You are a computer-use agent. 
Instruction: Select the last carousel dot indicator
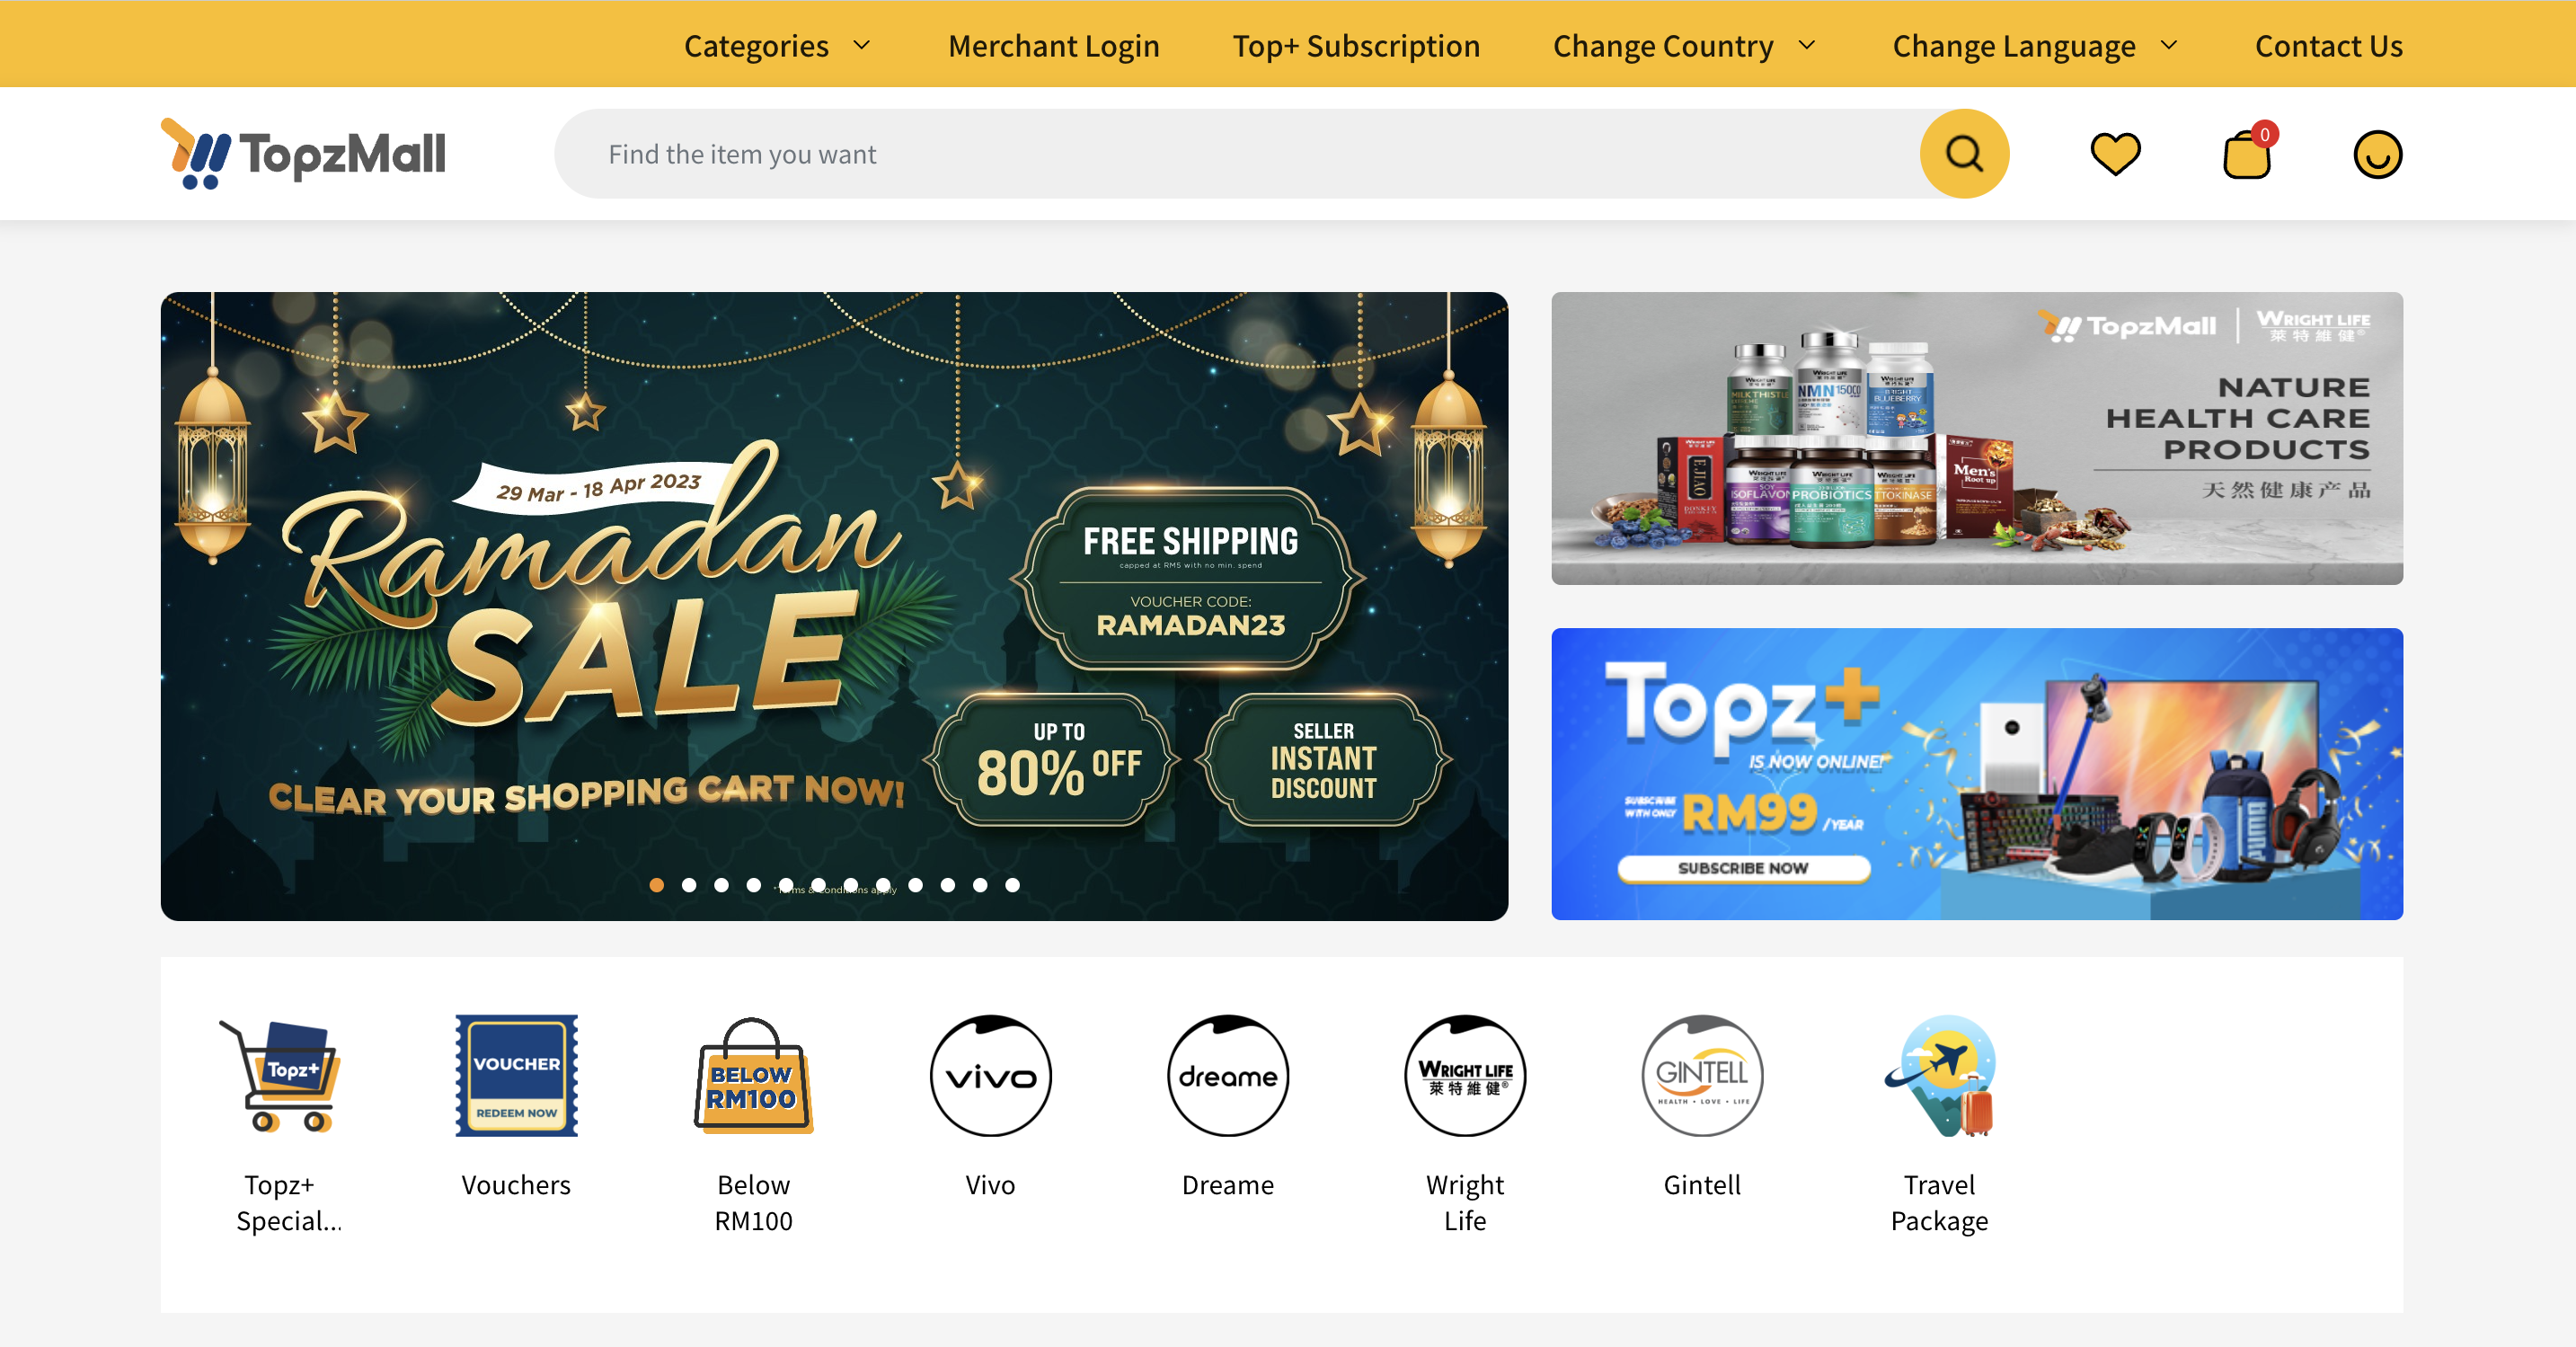(1012, 885)
